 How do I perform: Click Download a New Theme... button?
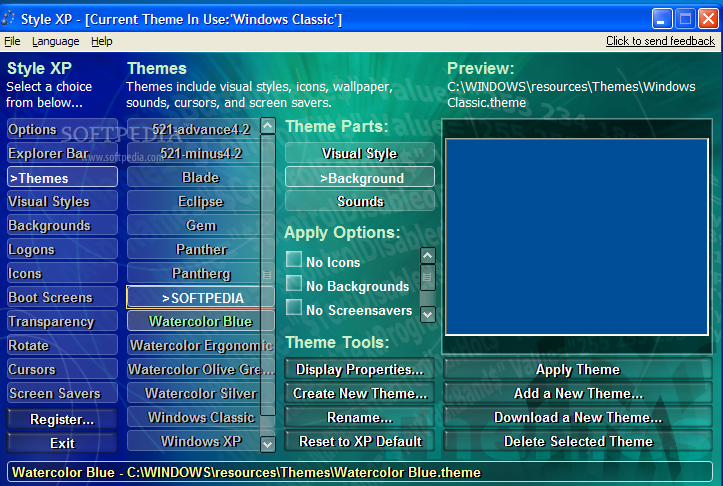(578, 417)
